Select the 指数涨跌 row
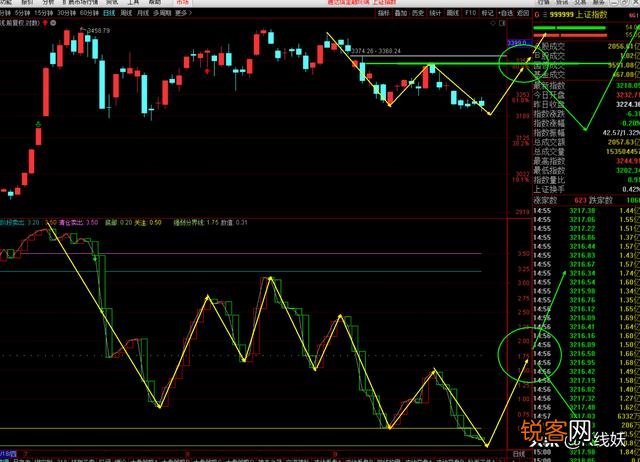 tap(587, 114)
